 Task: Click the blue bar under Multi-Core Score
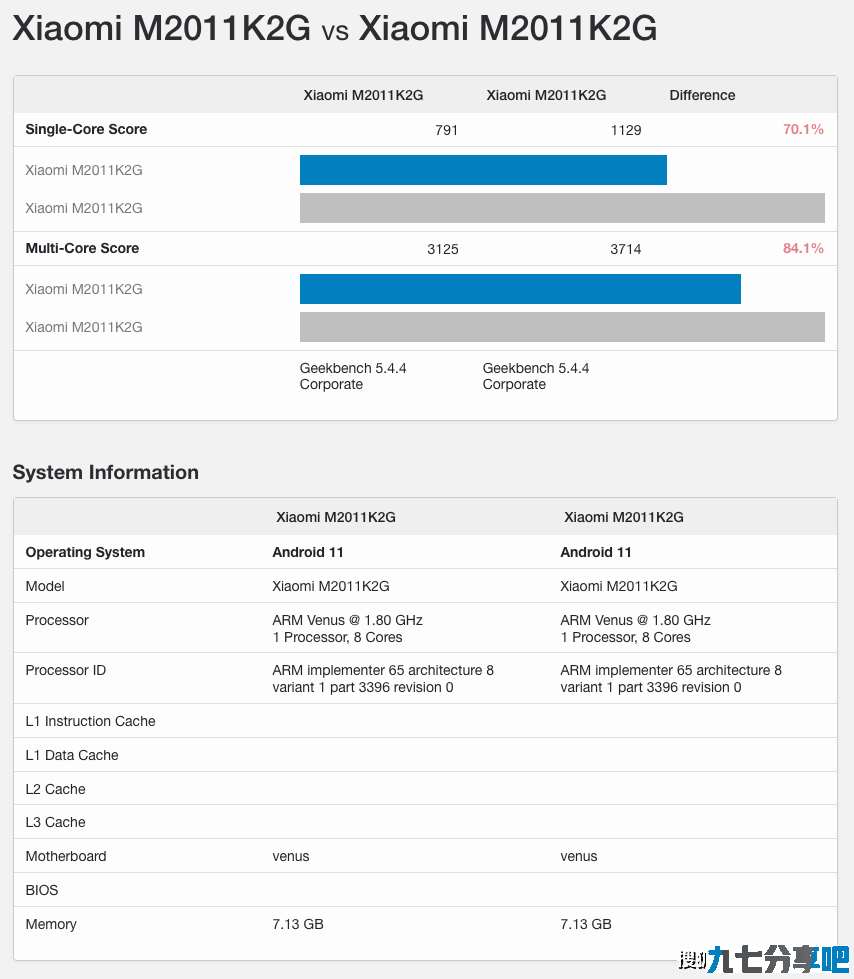[520, 289]
